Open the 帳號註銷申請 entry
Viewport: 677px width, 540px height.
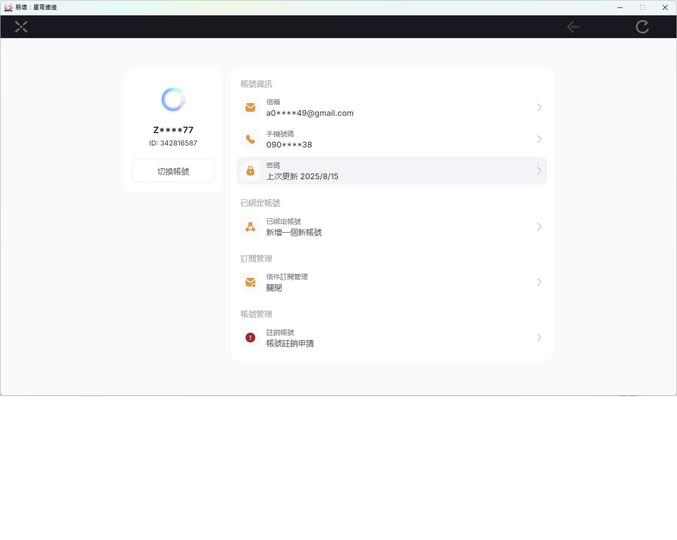tap(290, 344)
